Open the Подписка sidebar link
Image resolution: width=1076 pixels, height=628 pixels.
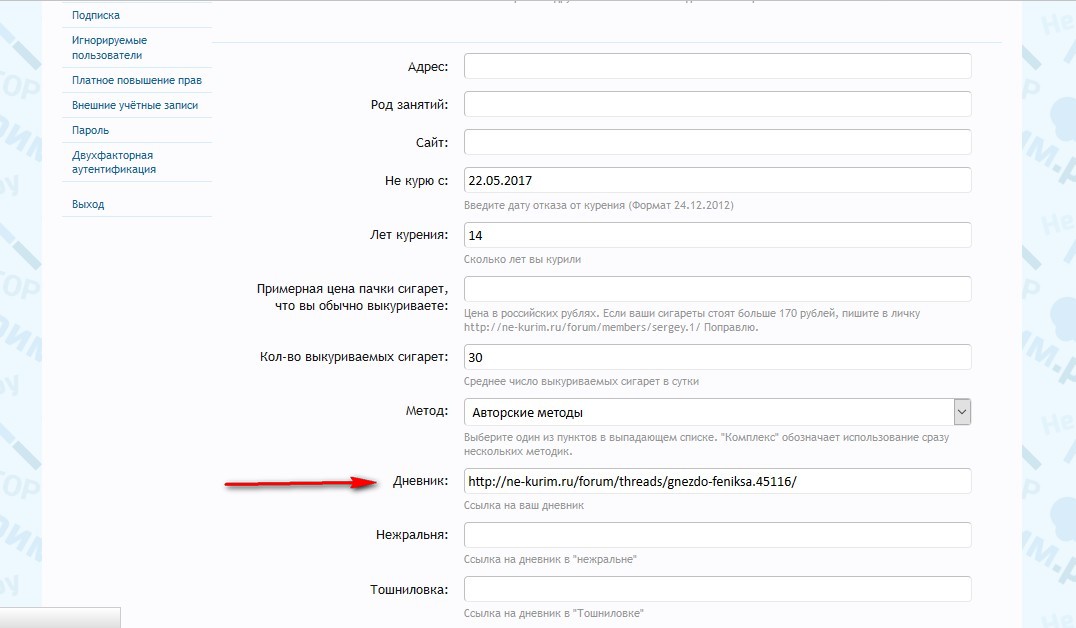coord(95,15)
